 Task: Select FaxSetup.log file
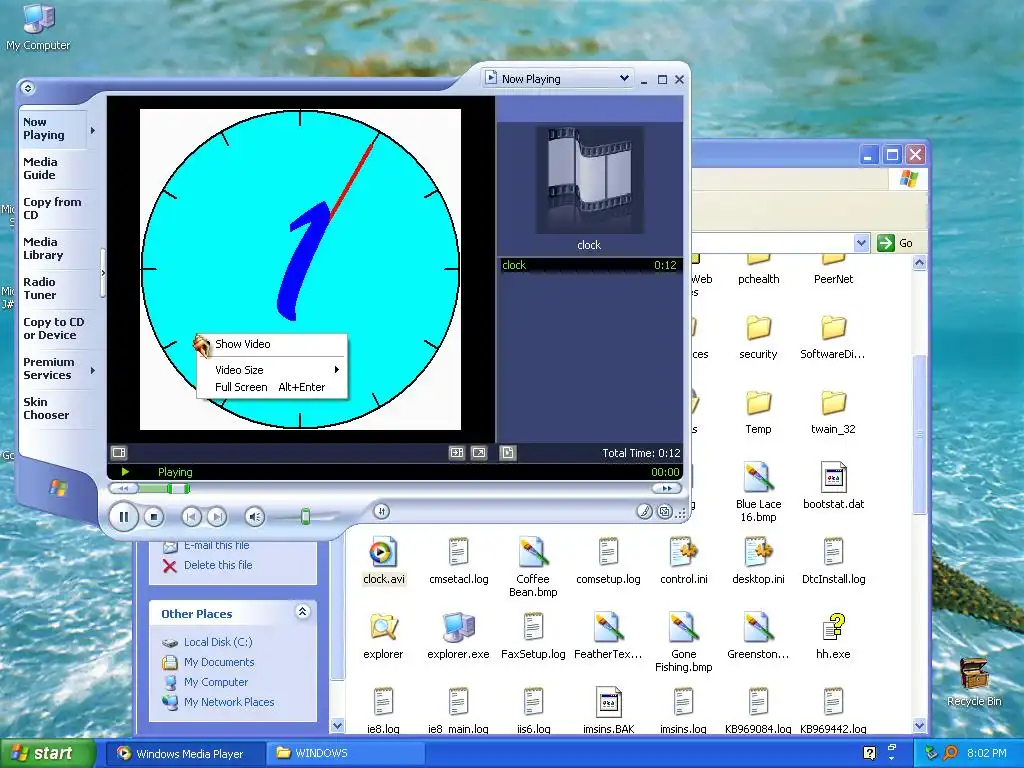[x=533, y=637]
